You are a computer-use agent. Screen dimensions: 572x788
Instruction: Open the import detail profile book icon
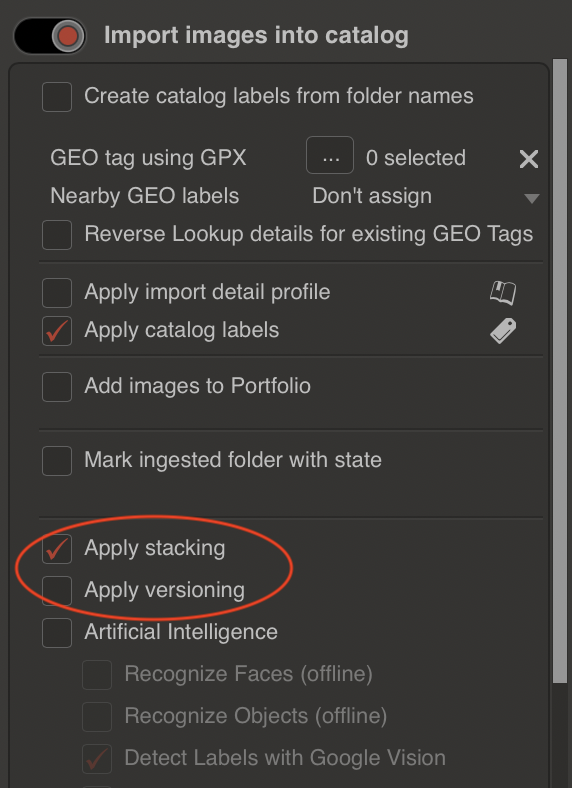point(503,292)
